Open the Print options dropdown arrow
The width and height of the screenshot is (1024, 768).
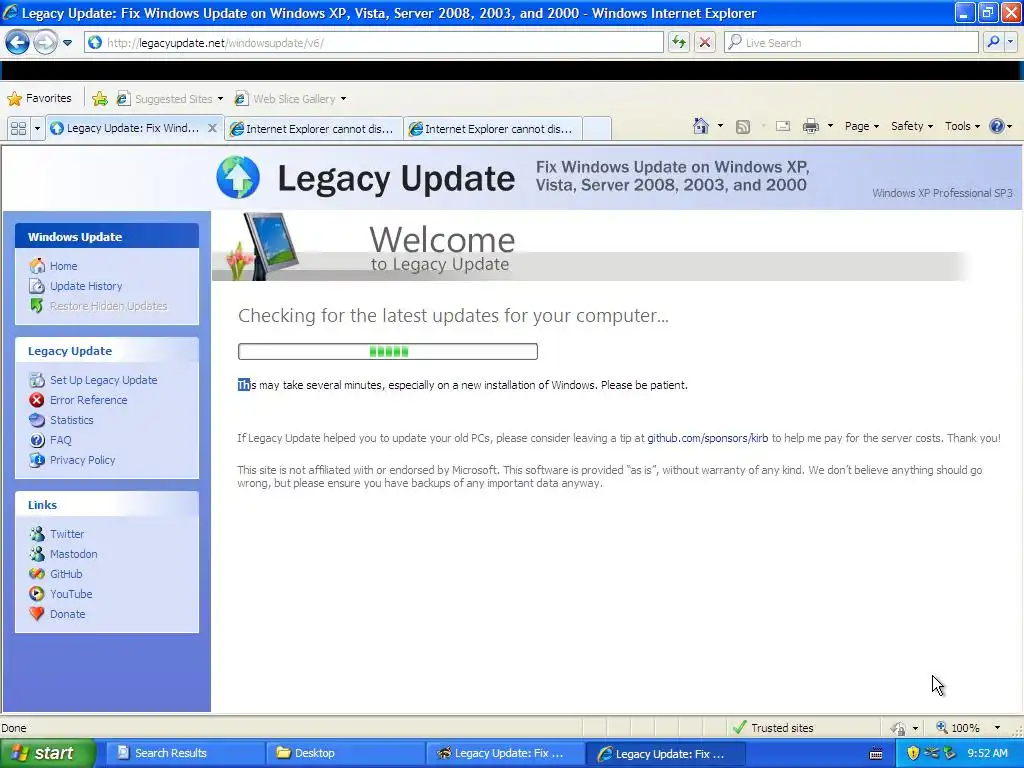pyautogui.click(x=830, y=126)
